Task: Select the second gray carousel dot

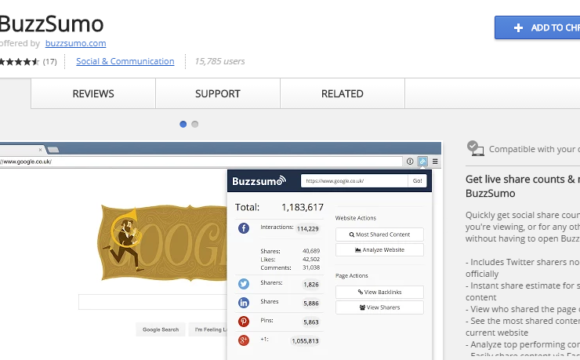Action: point(195,124)
